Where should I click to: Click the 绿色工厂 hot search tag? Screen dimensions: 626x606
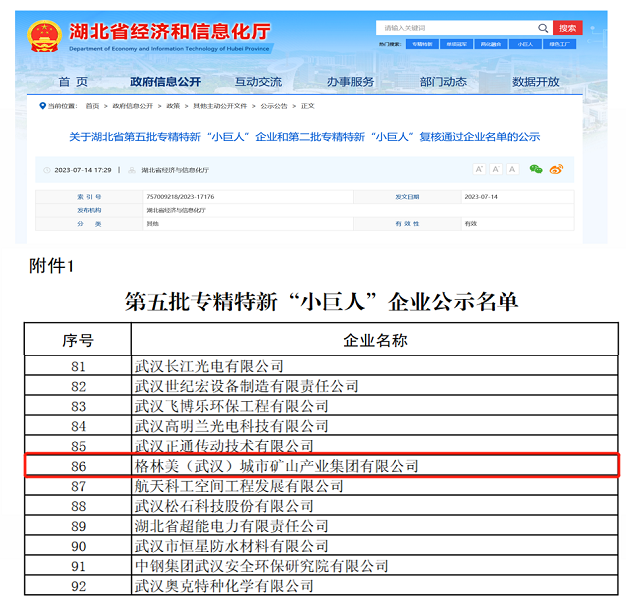pyautogui.click(x=560, y=45)
